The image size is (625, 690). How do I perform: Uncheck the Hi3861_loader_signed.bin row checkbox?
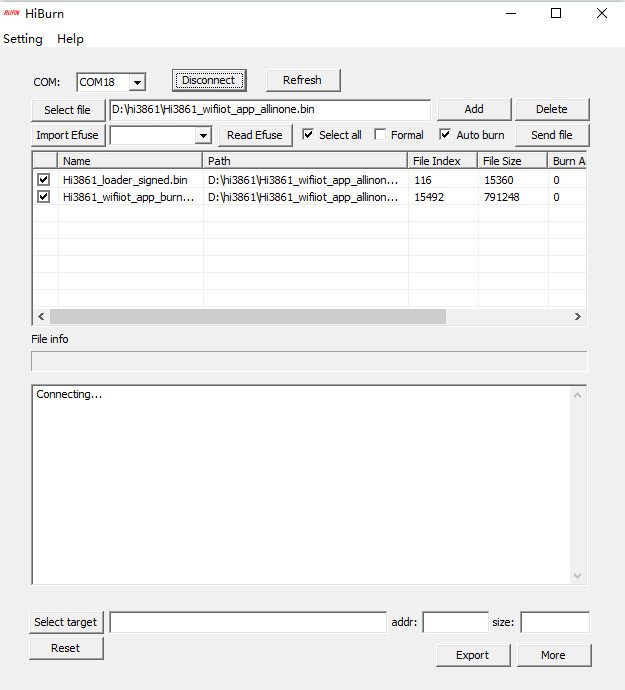click(x=43, y=180)
